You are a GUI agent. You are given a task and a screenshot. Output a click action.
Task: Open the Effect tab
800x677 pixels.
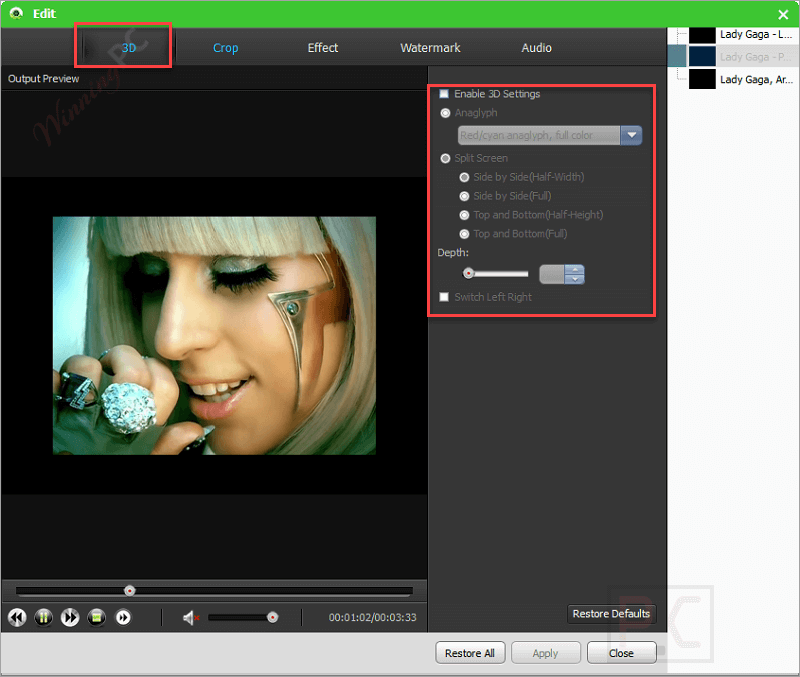click(322, 47)
